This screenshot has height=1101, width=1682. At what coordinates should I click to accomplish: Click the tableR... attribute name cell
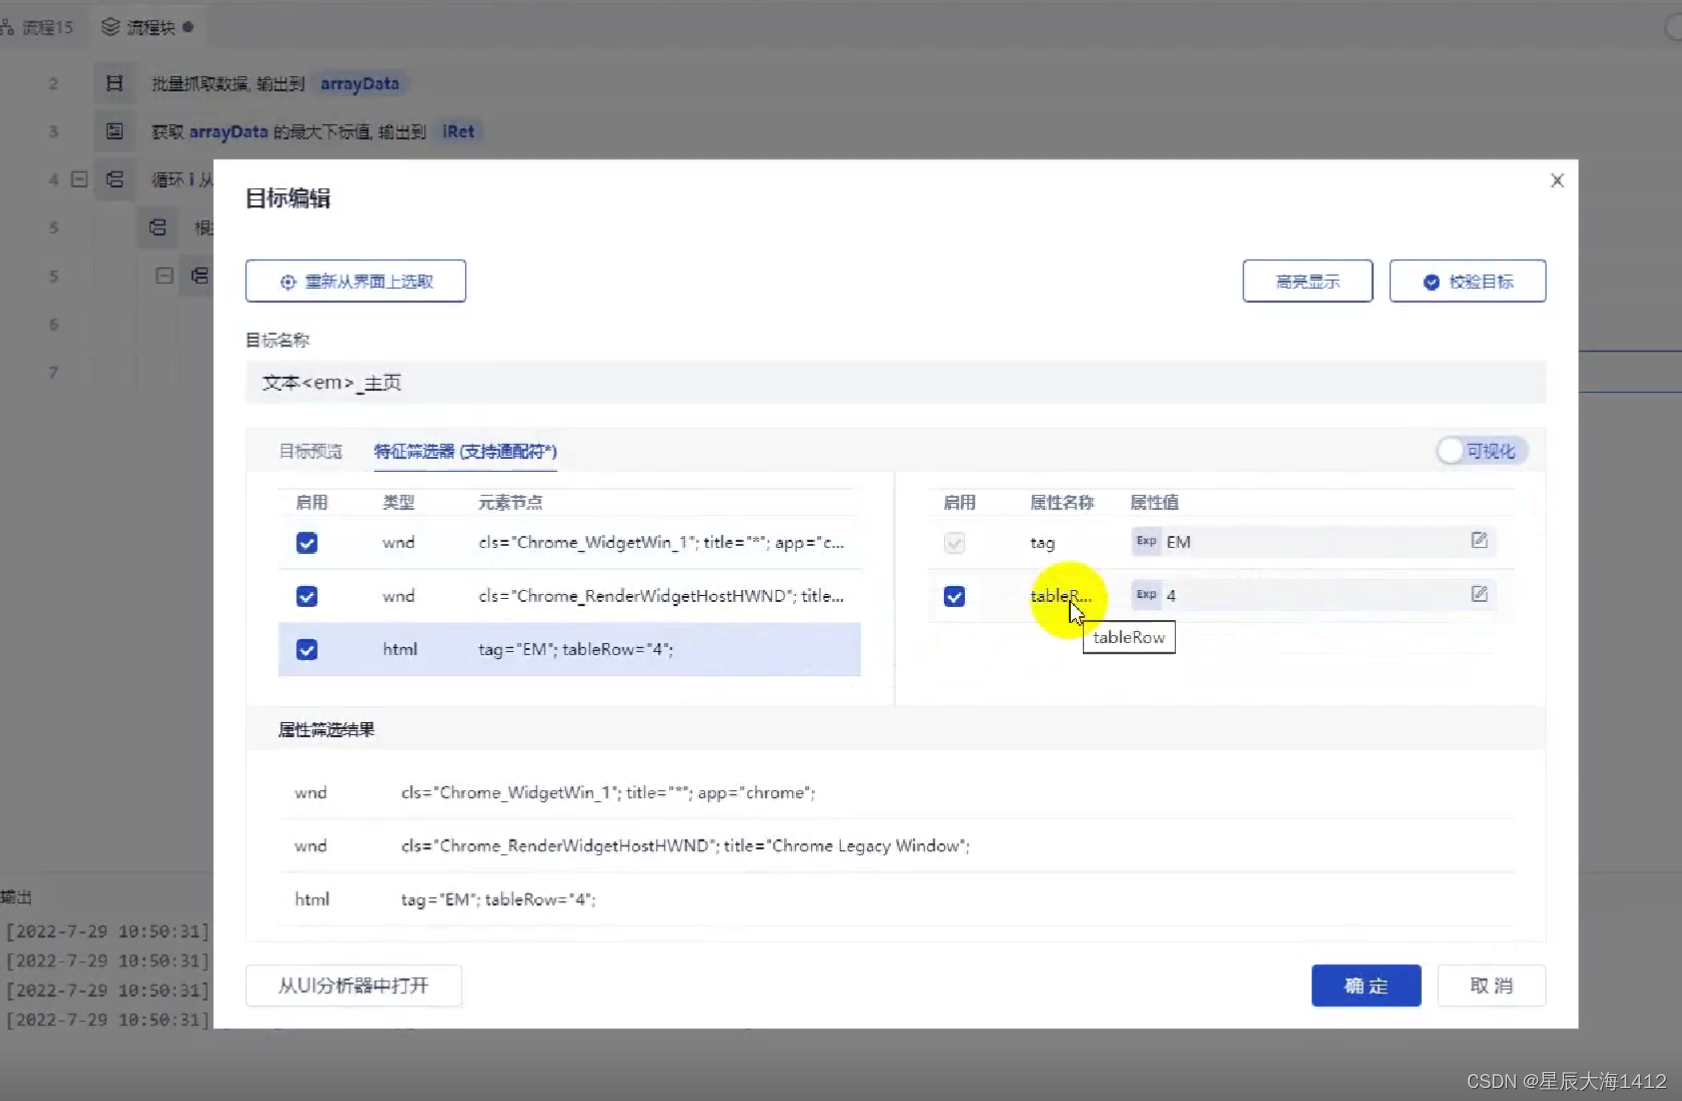[1061, 596]
